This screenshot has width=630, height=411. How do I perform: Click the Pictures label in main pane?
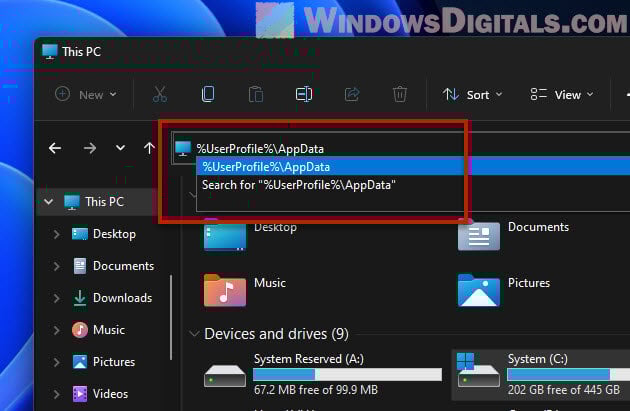[529, 283]
